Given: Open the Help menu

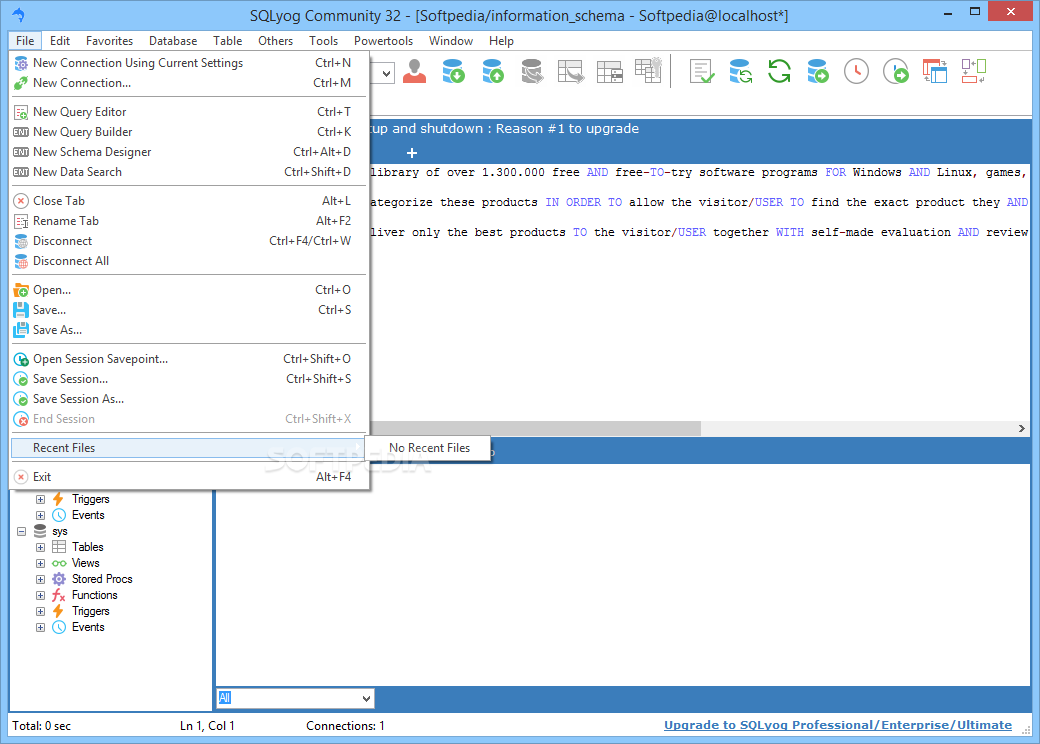Looking at the screenshot, I should 501,40.
